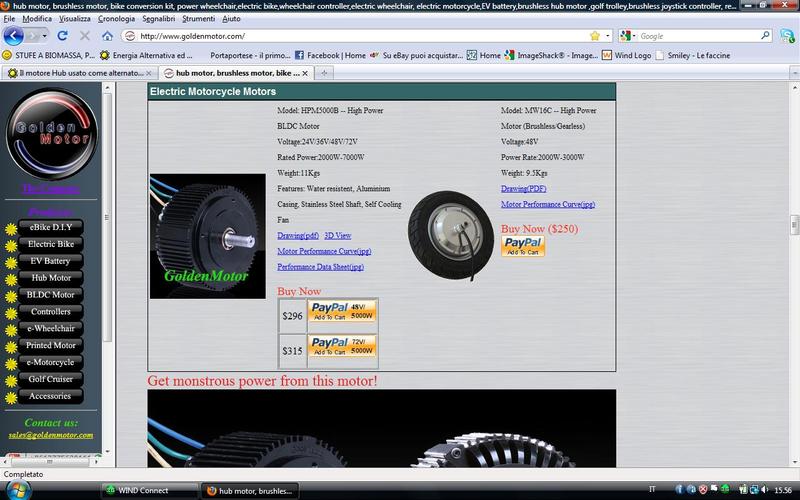Open the File menu

(x=9, y=18)
